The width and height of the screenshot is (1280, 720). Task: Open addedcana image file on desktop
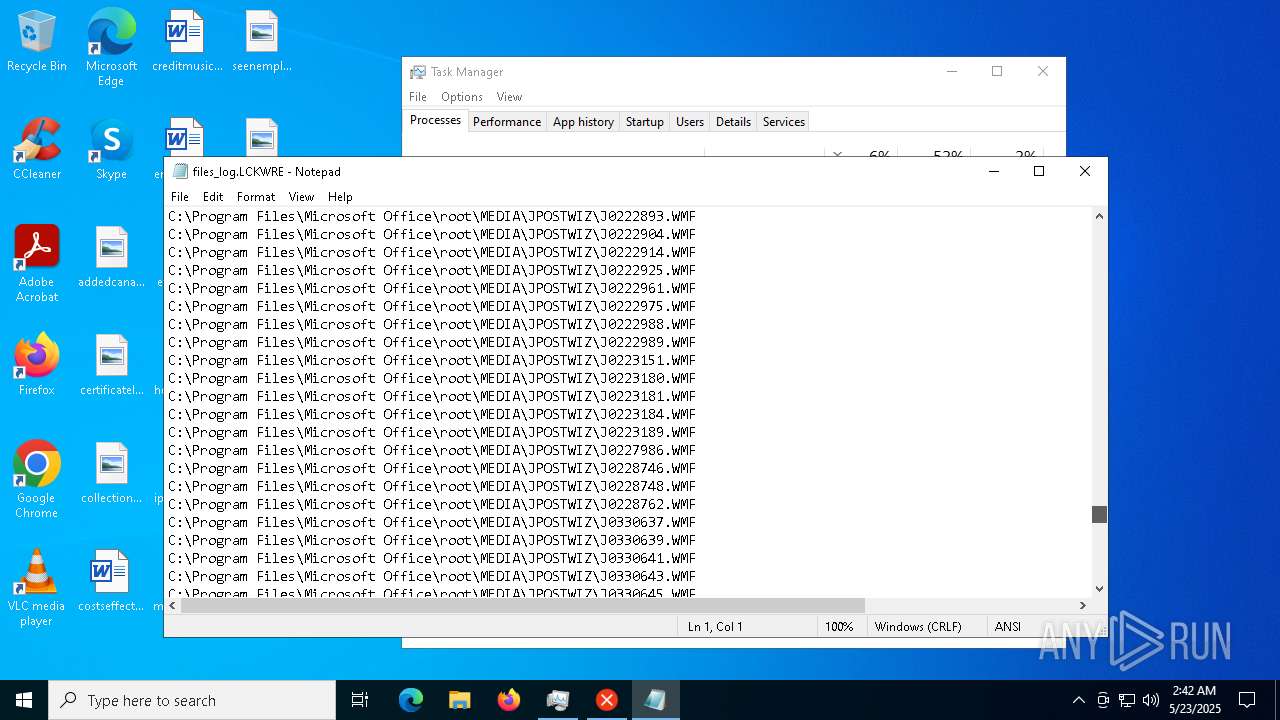(111, 258)
